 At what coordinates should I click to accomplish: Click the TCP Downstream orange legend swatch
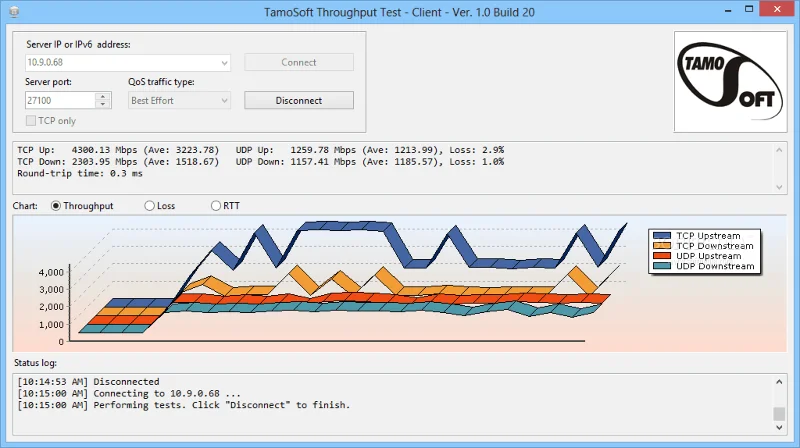point(662,245)
